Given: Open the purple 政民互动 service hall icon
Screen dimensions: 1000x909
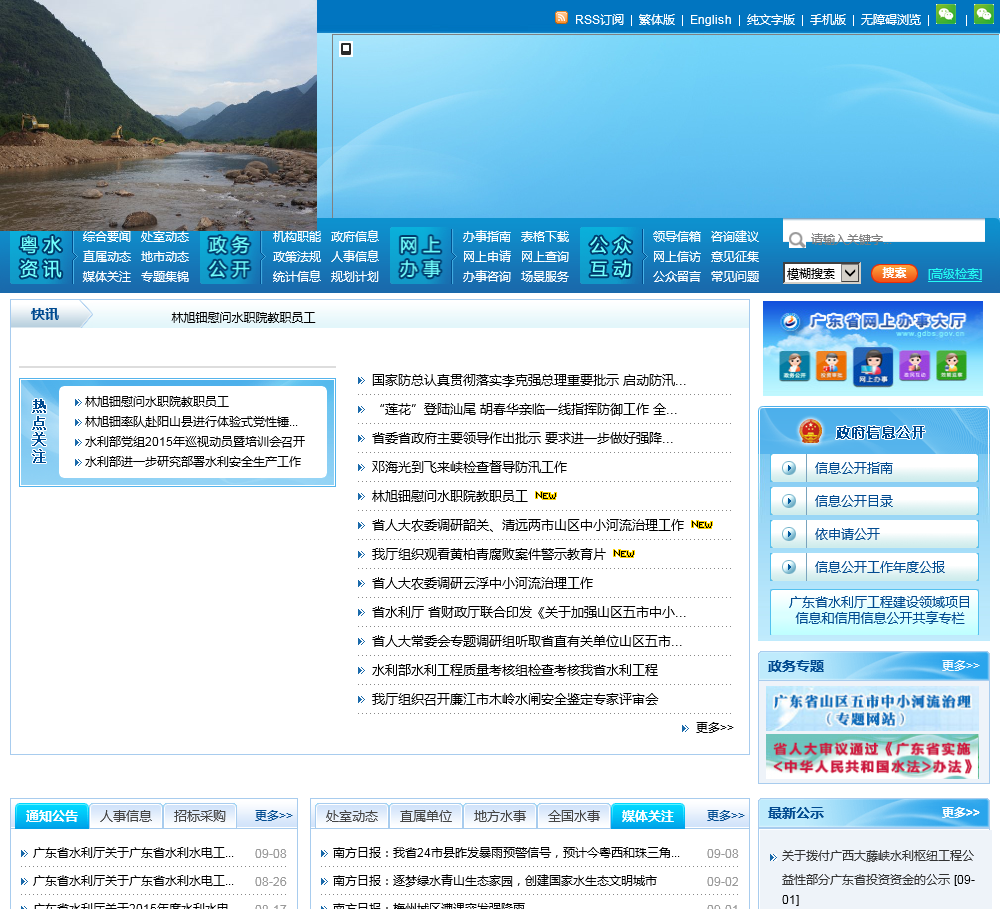Looking at the screenshot, I should click(915, 366).
